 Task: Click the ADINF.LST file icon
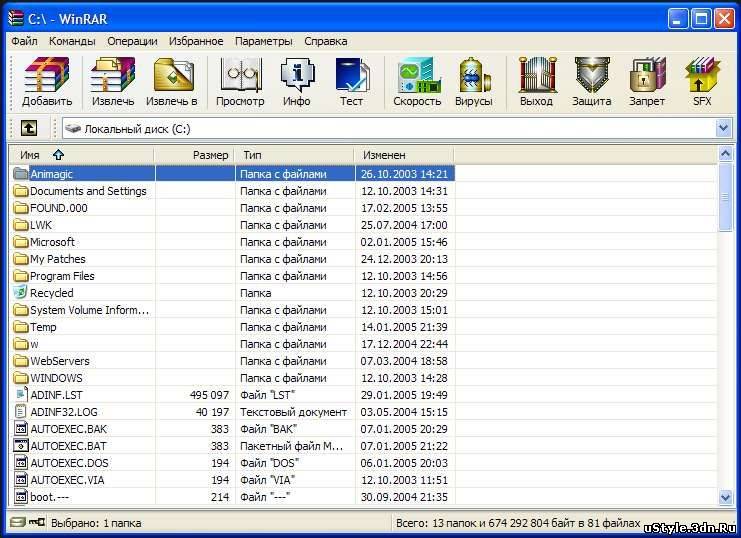[x=20, y=394]
